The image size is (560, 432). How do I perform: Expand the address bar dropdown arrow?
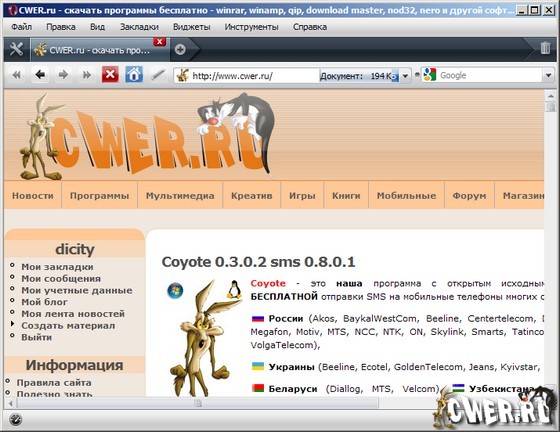point(405,76)
